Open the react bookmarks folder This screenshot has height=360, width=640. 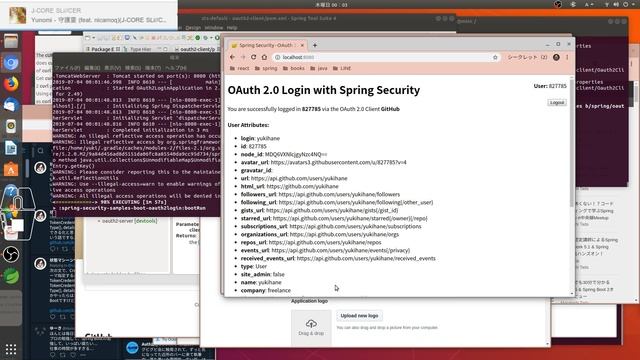[240, 68]
